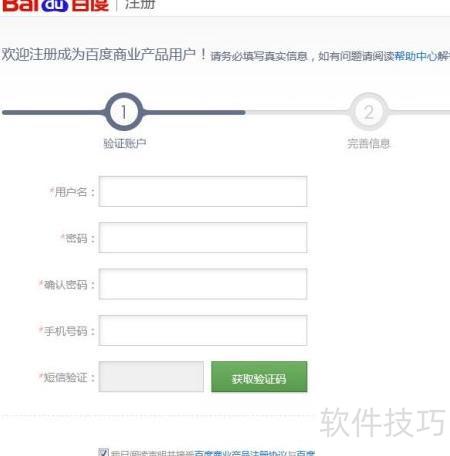Select step 1 circle of progress indicator
The image size is (450, 456).
[124, 112]
